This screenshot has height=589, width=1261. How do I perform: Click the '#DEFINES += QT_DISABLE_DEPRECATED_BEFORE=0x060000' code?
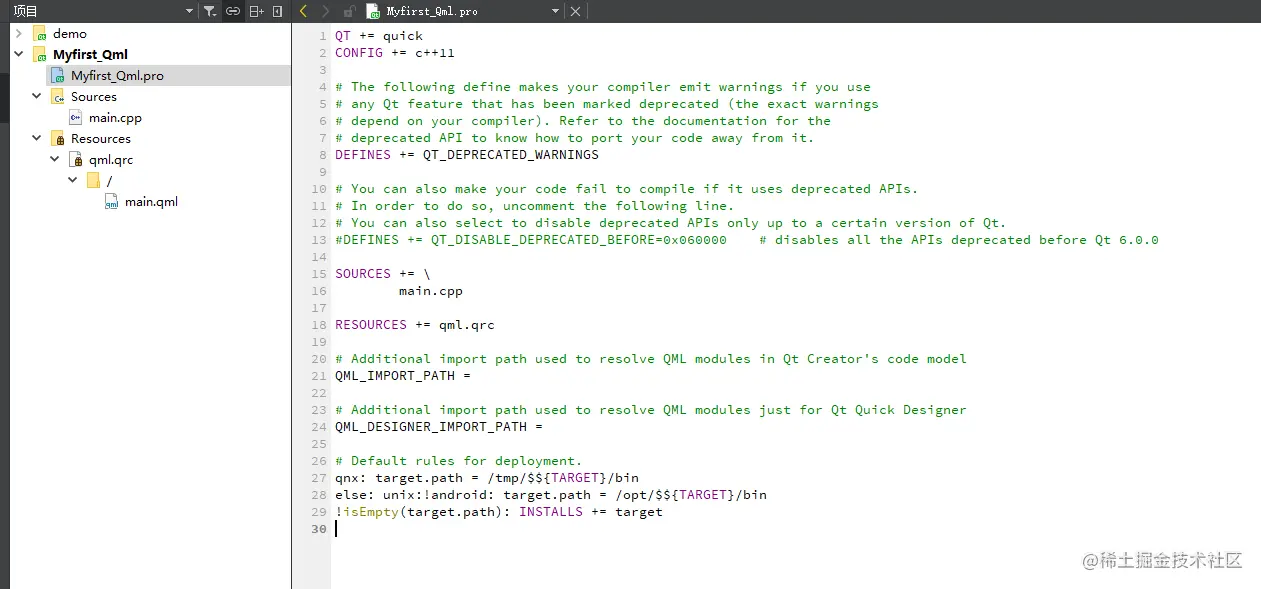click(x=531, y=239)
